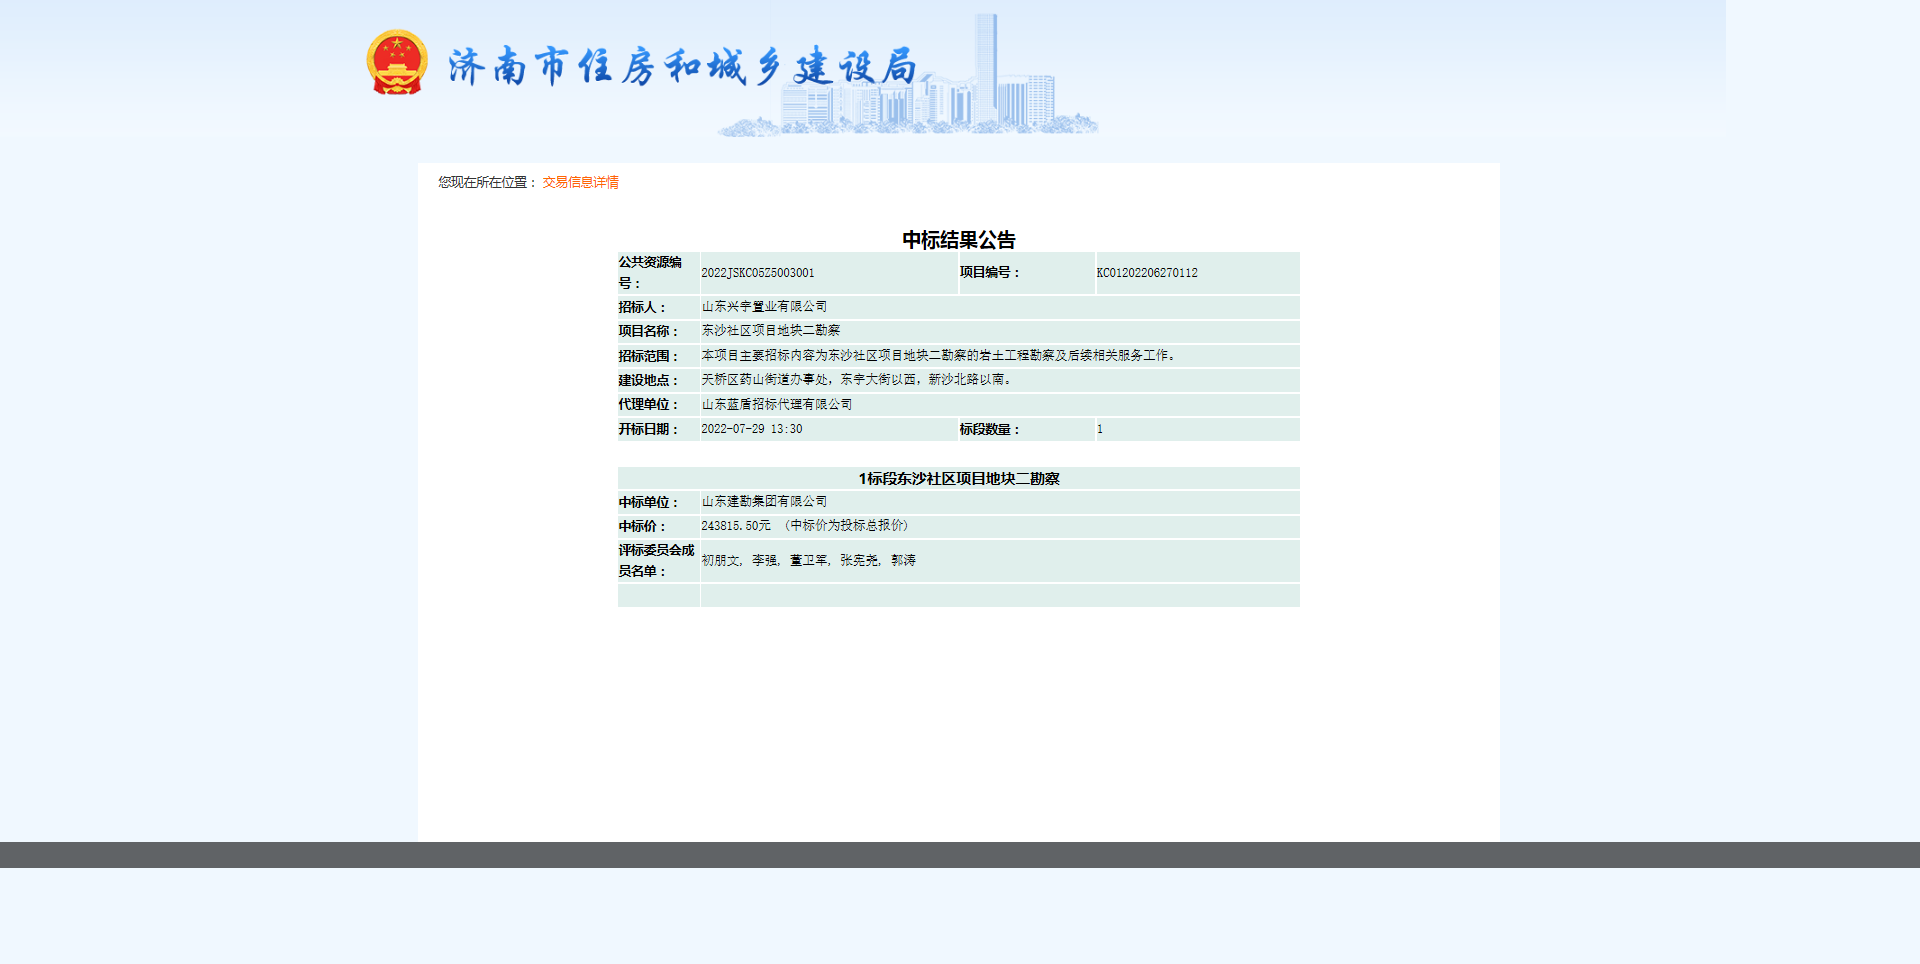
Task: Click the 标段数量 label
Action: (x=989, y=429)
